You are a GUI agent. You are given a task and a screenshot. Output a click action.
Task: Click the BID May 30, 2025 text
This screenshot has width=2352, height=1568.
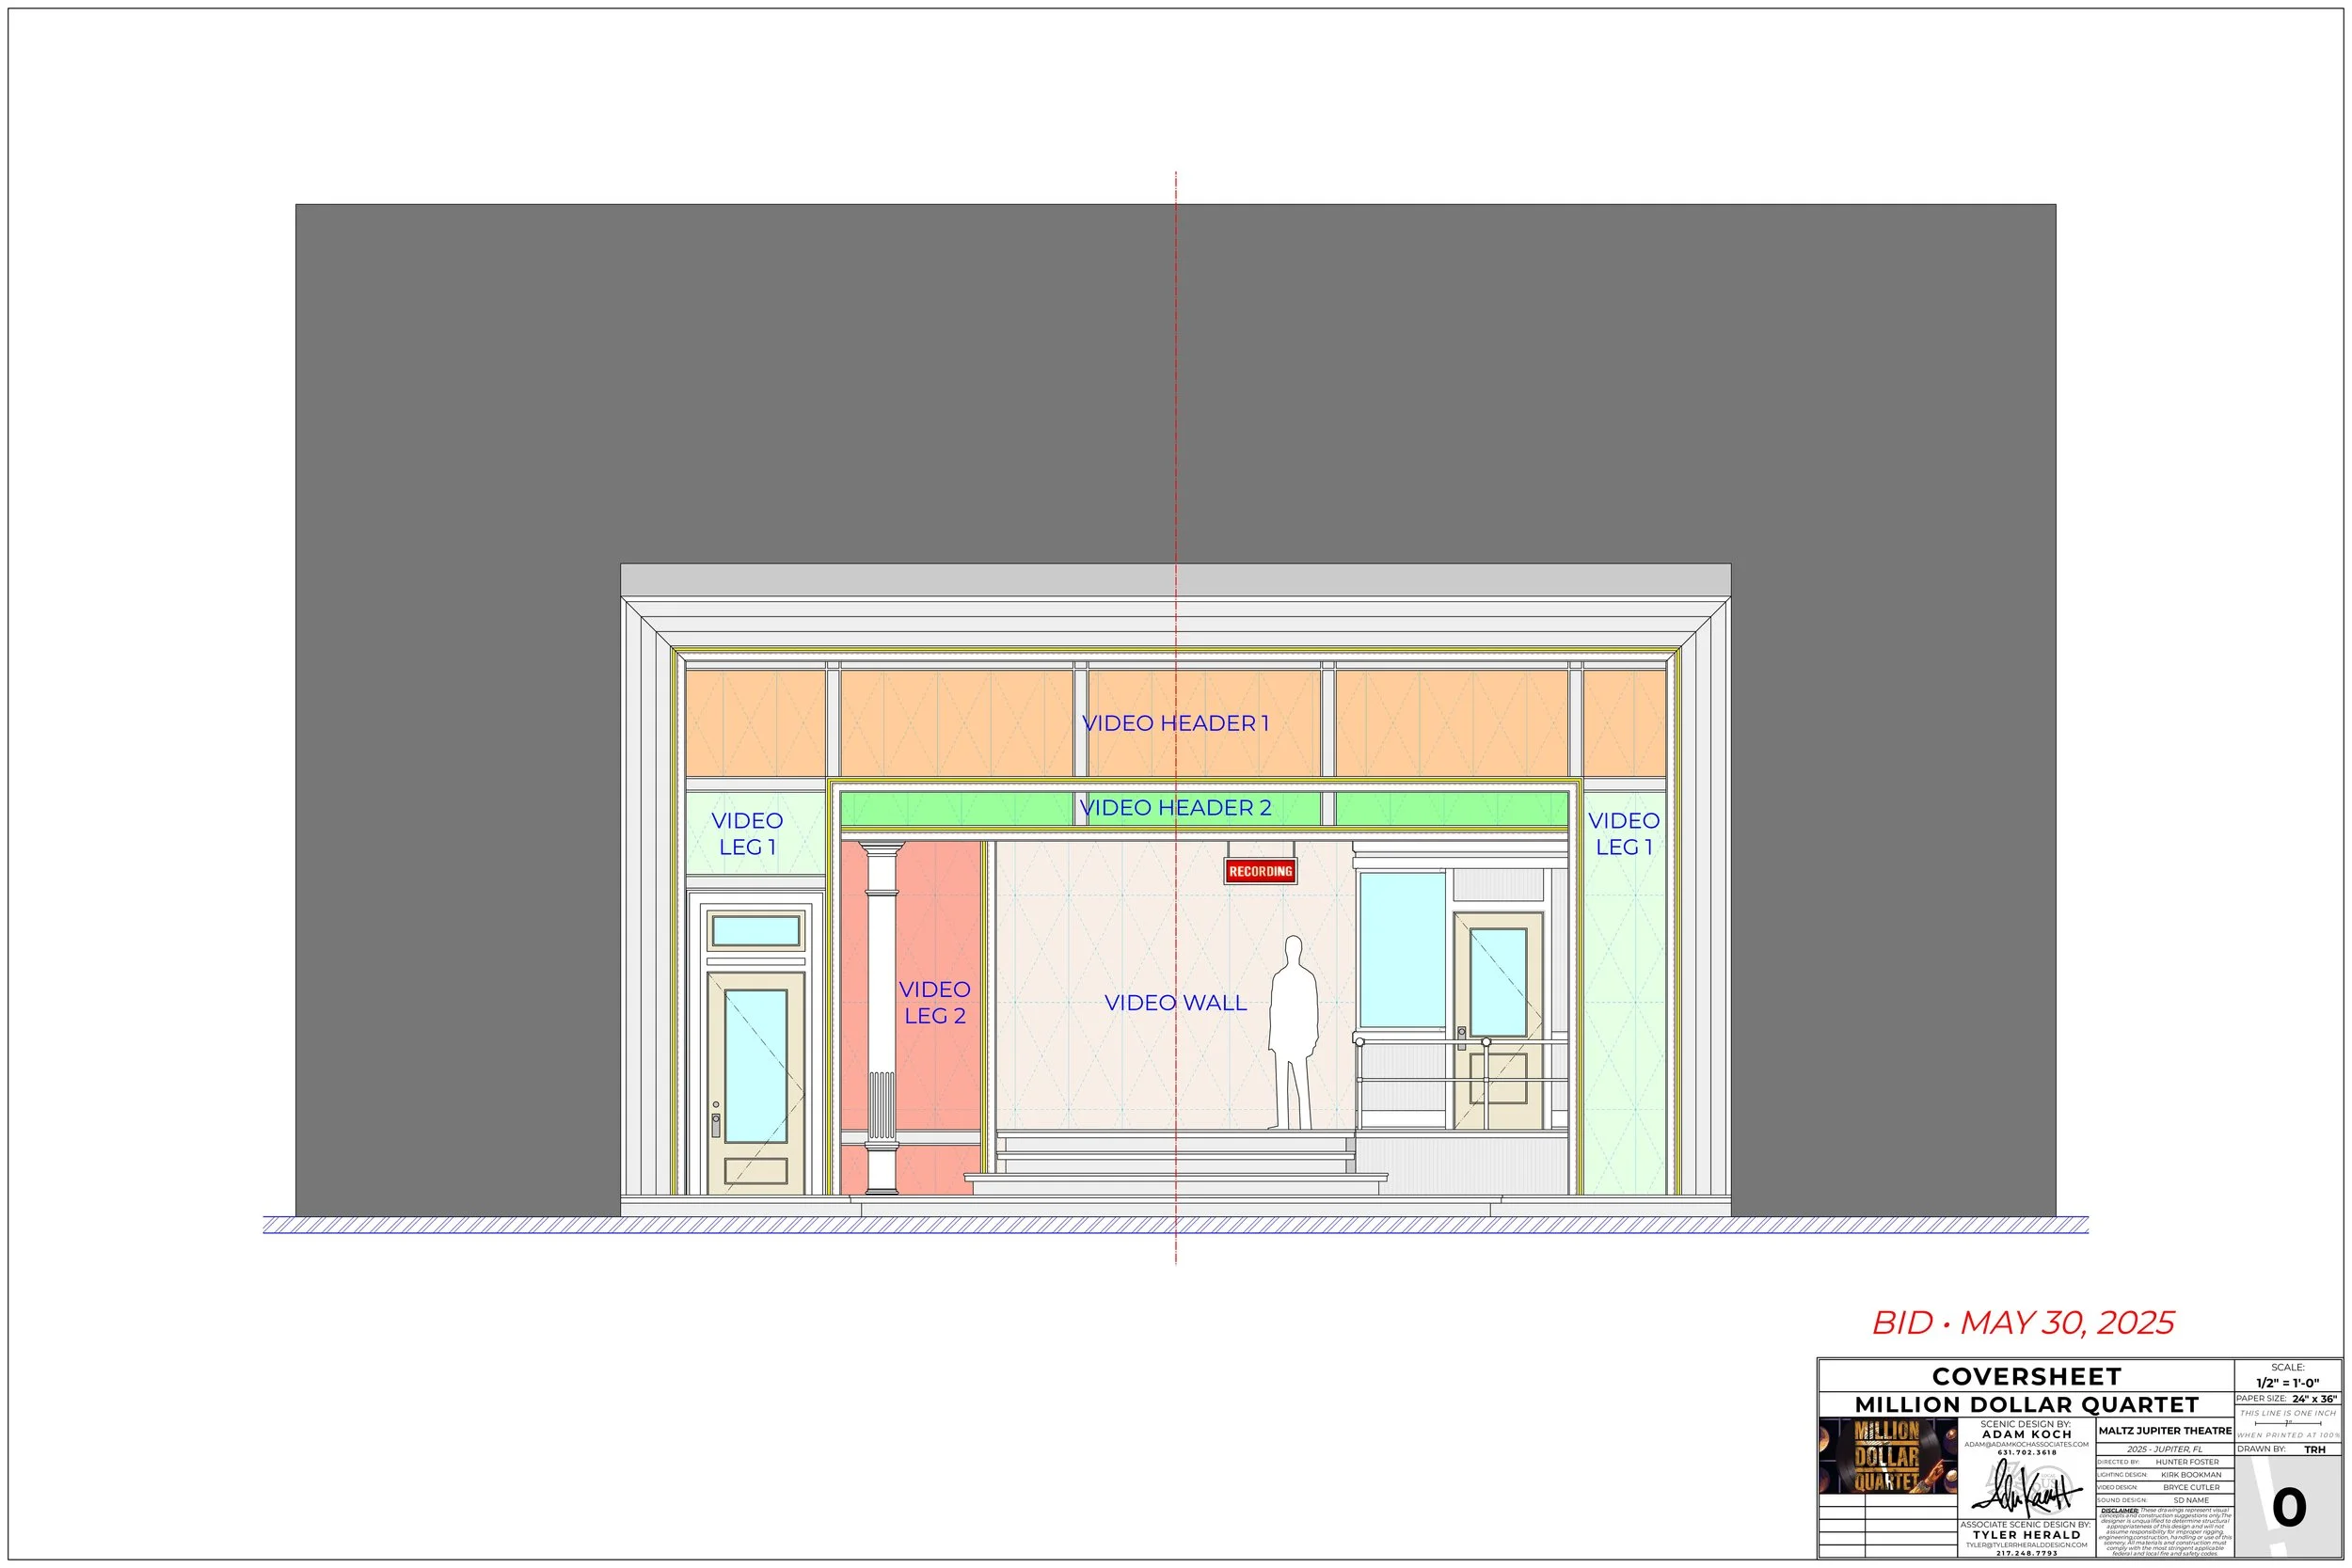coord(2023,1322)
